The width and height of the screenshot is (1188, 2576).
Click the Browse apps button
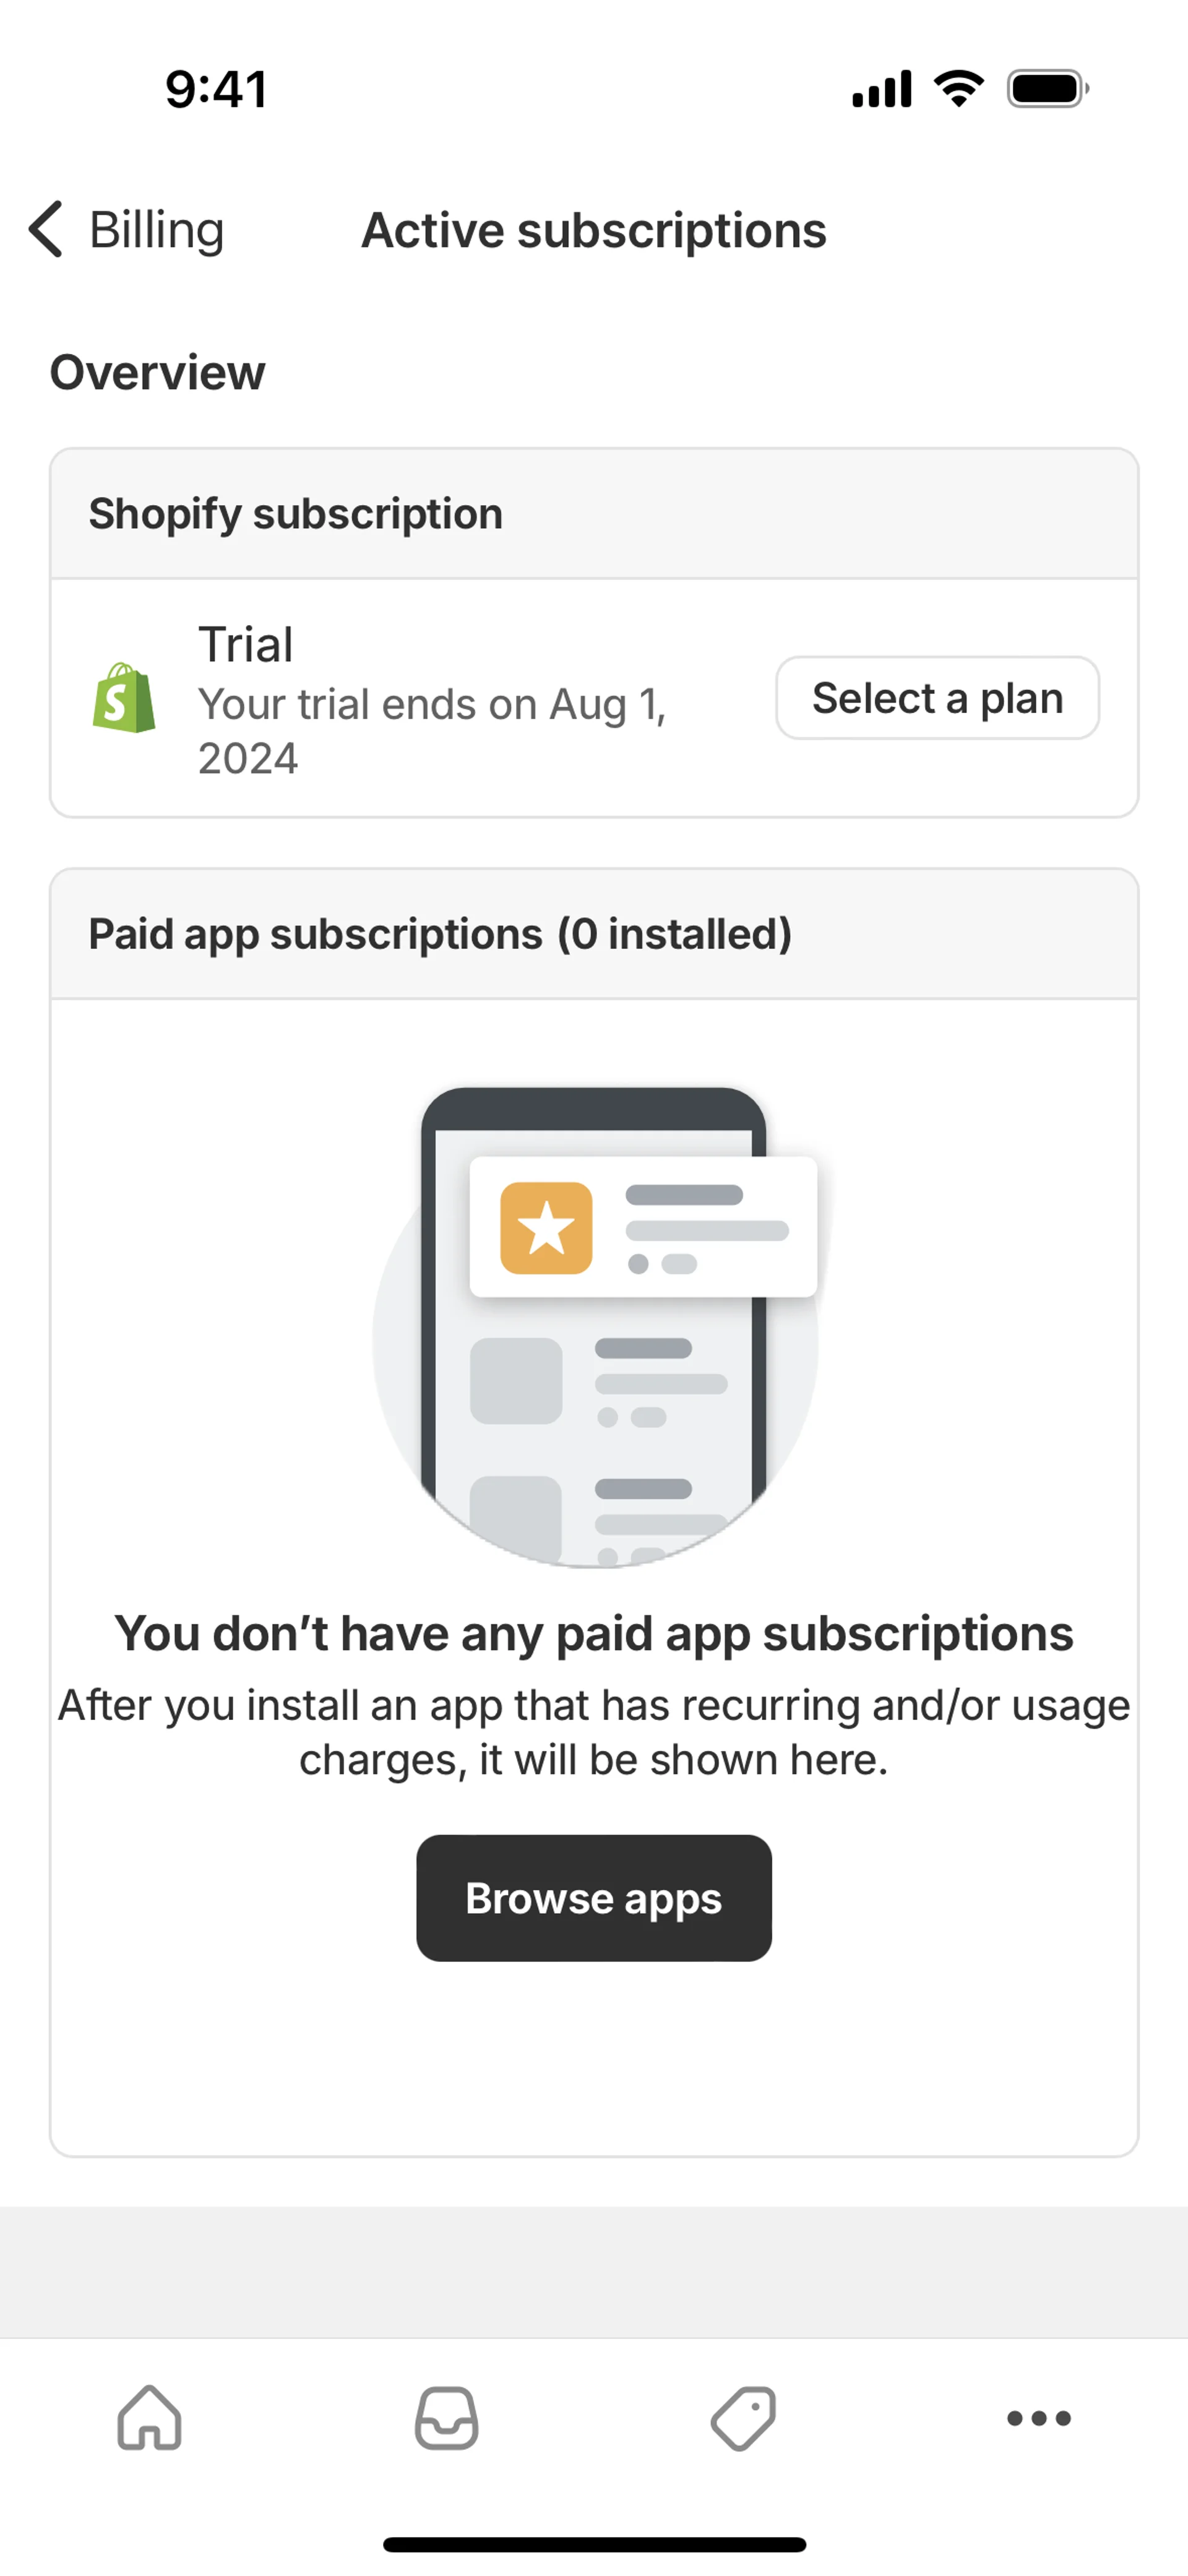594,1898
